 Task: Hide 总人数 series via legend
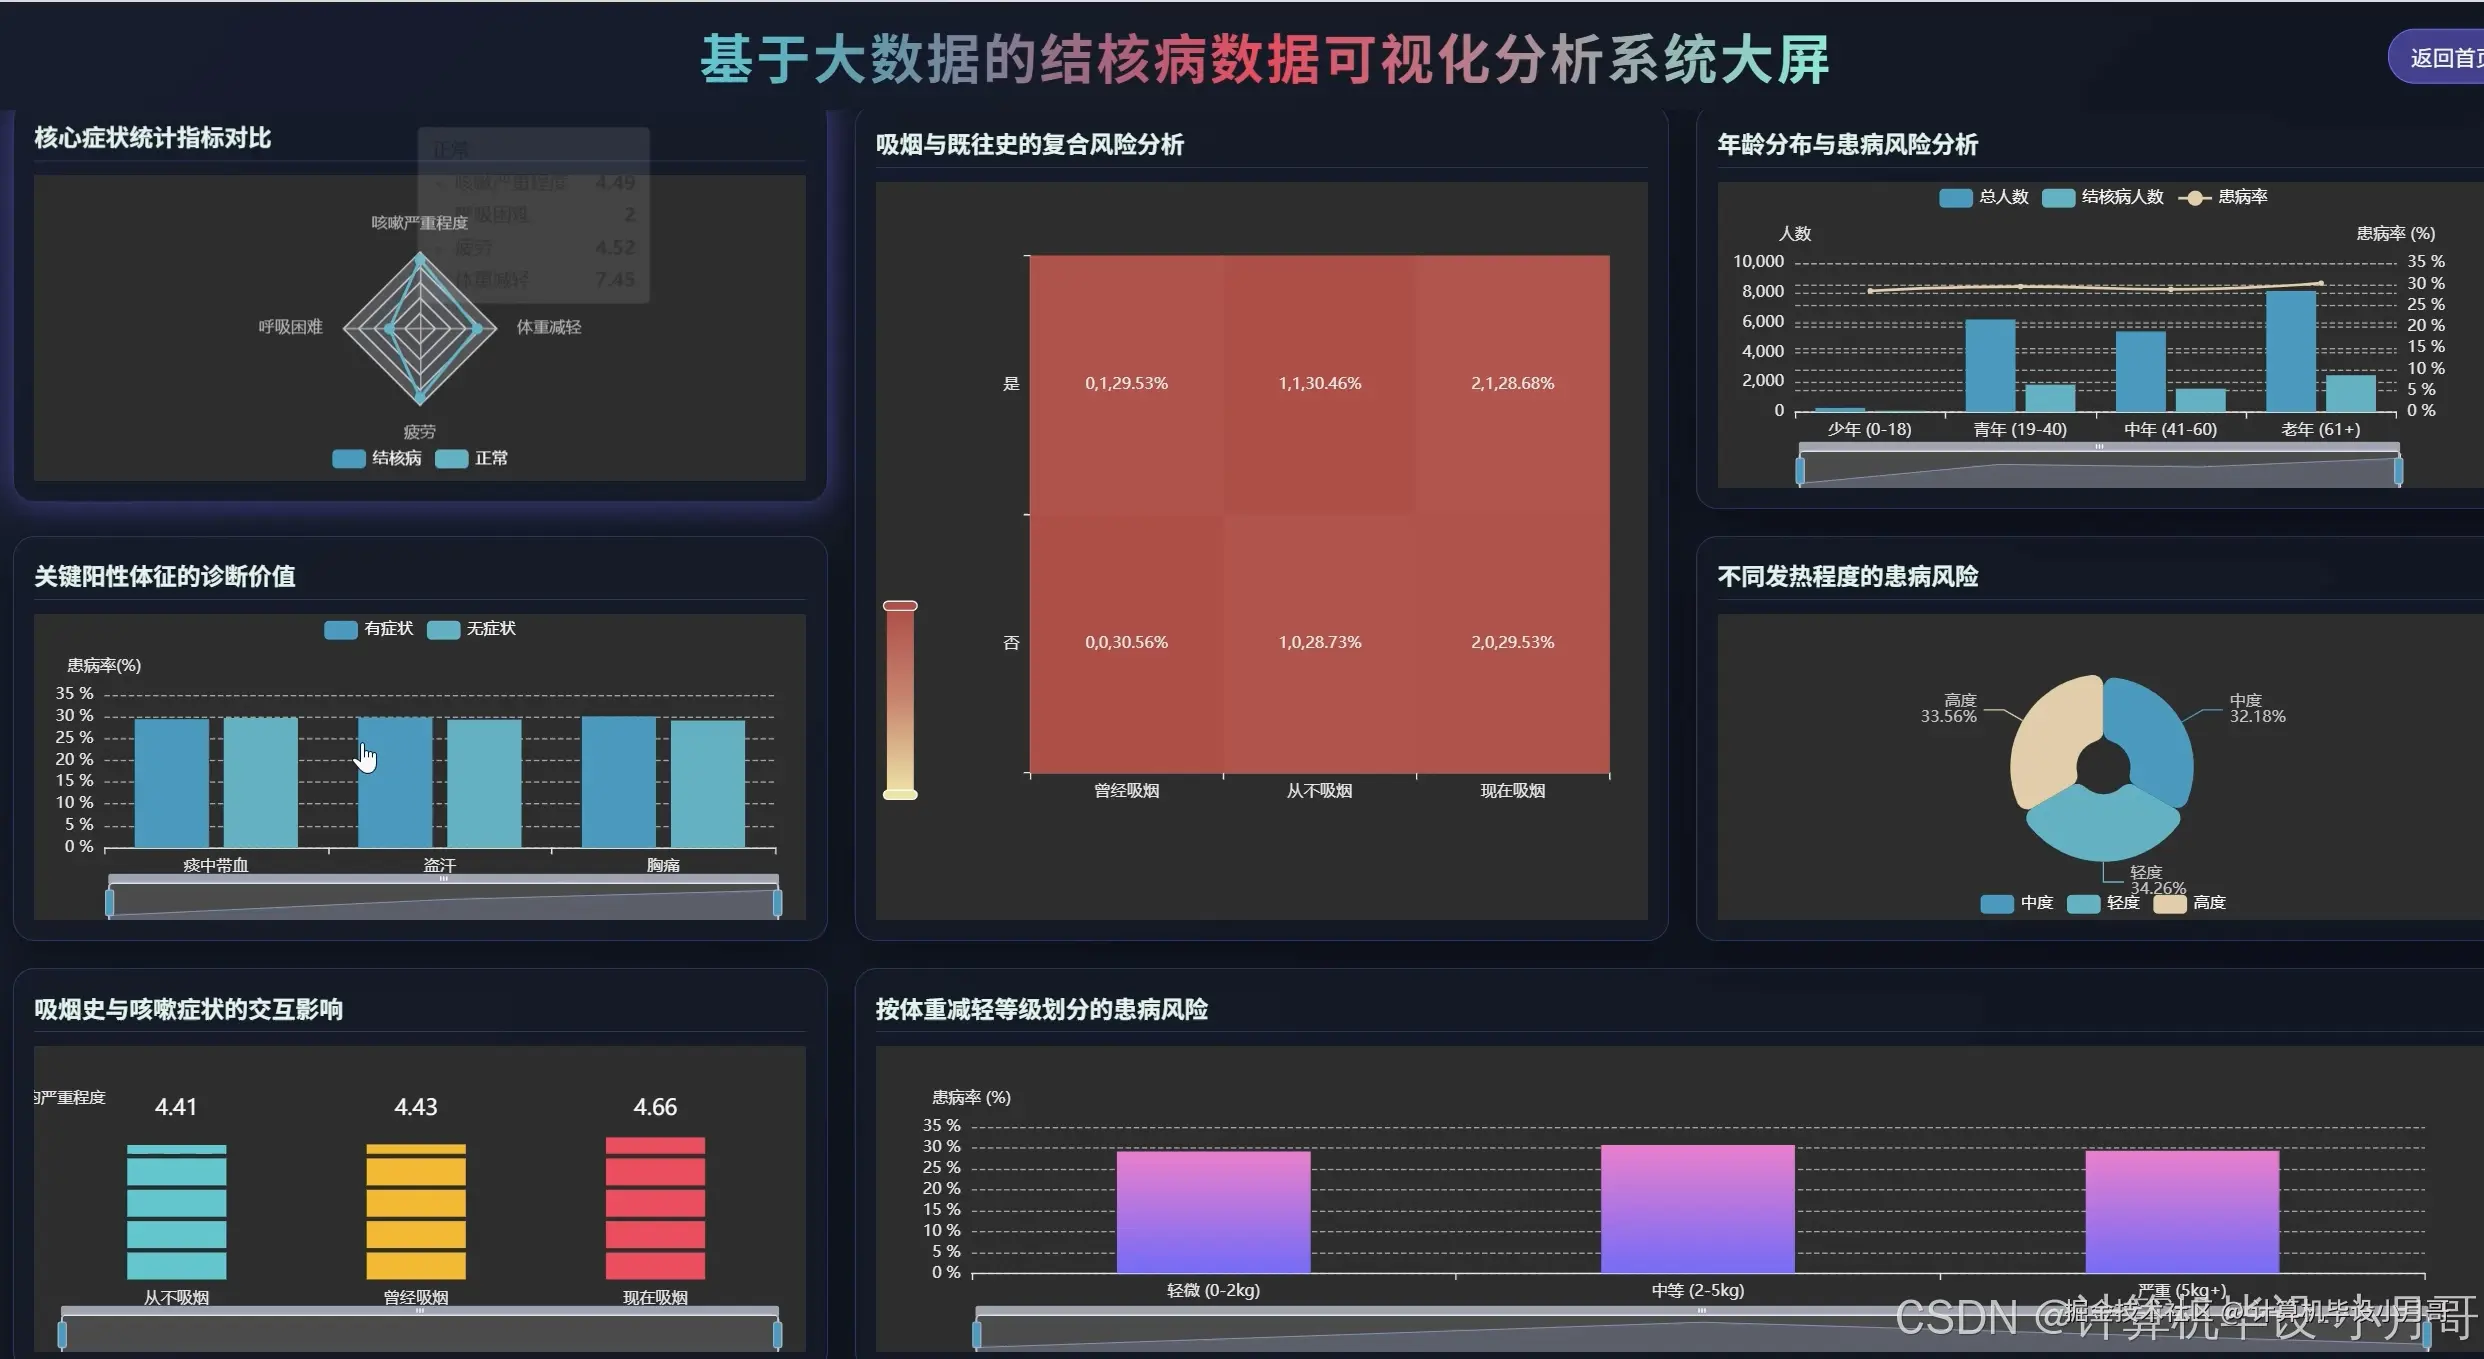[x=1955, y=197]
